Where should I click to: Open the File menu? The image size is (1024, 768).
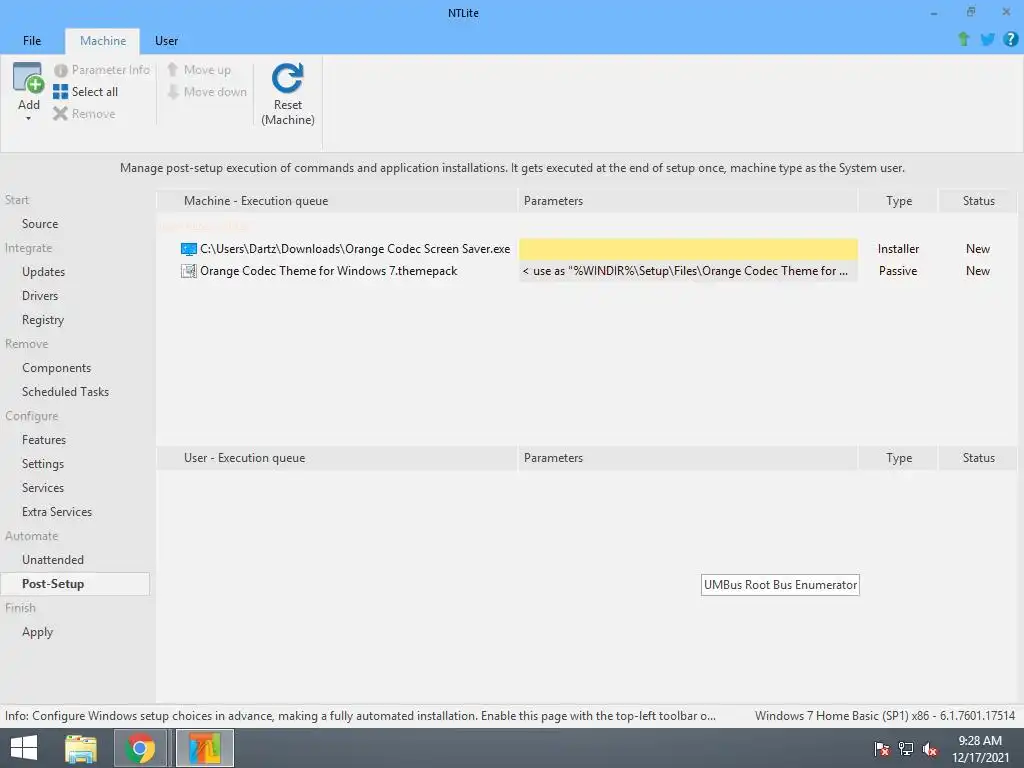[x=32, y=40]
